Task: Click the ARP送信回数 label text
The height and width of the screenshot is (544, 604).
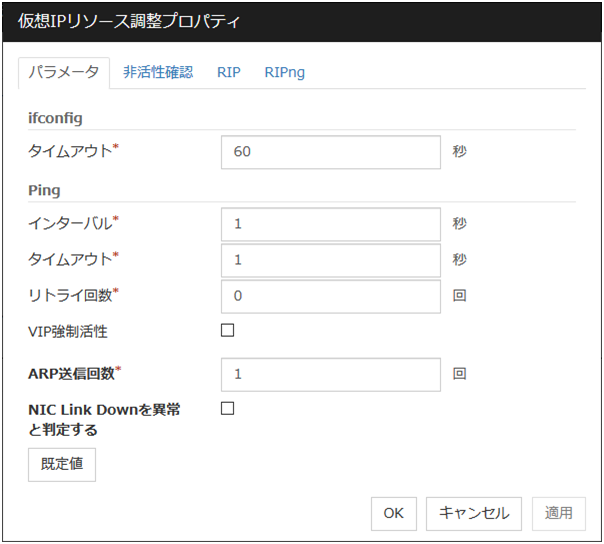Action: pos(72,374)
